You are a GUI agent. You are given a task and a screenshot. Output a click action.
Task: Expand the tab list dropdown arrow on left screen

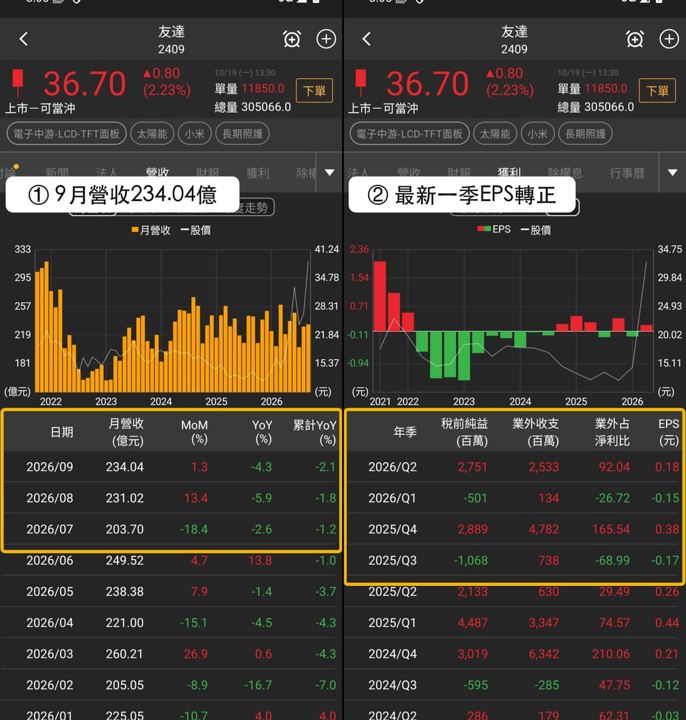(329, 172)
